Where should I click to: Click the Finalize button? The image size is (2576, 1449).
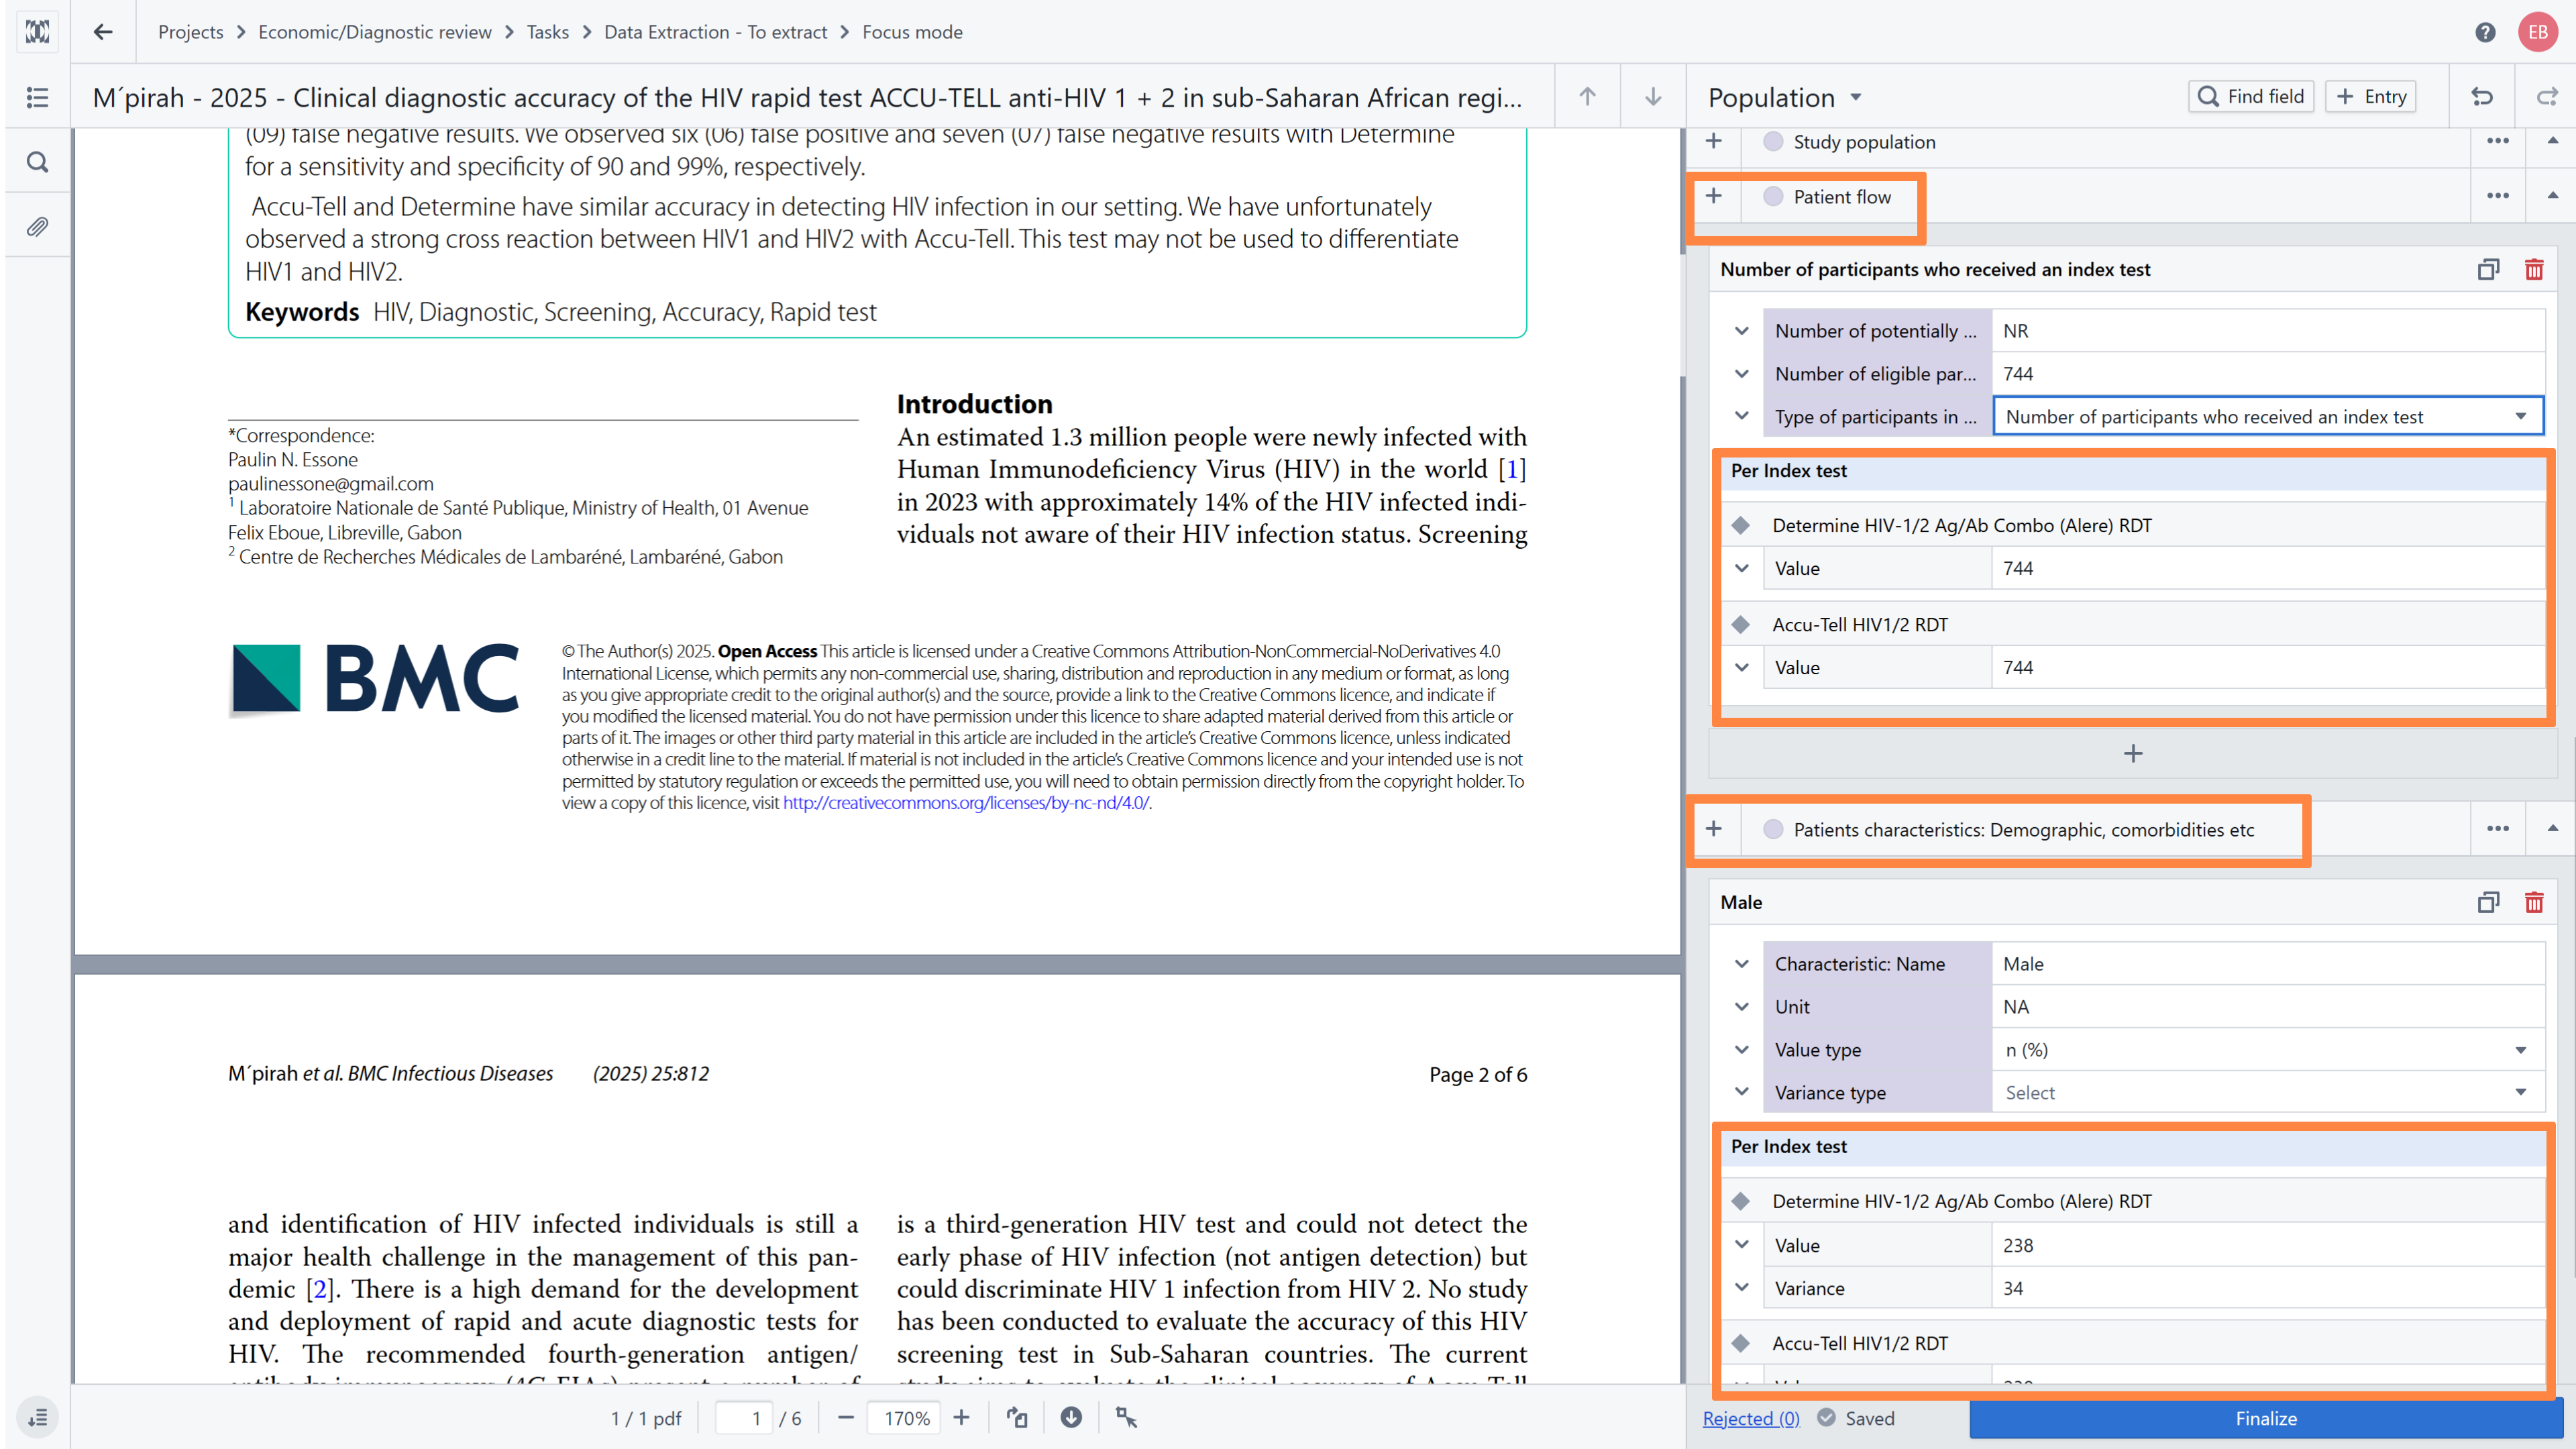coord(2266,1418)
